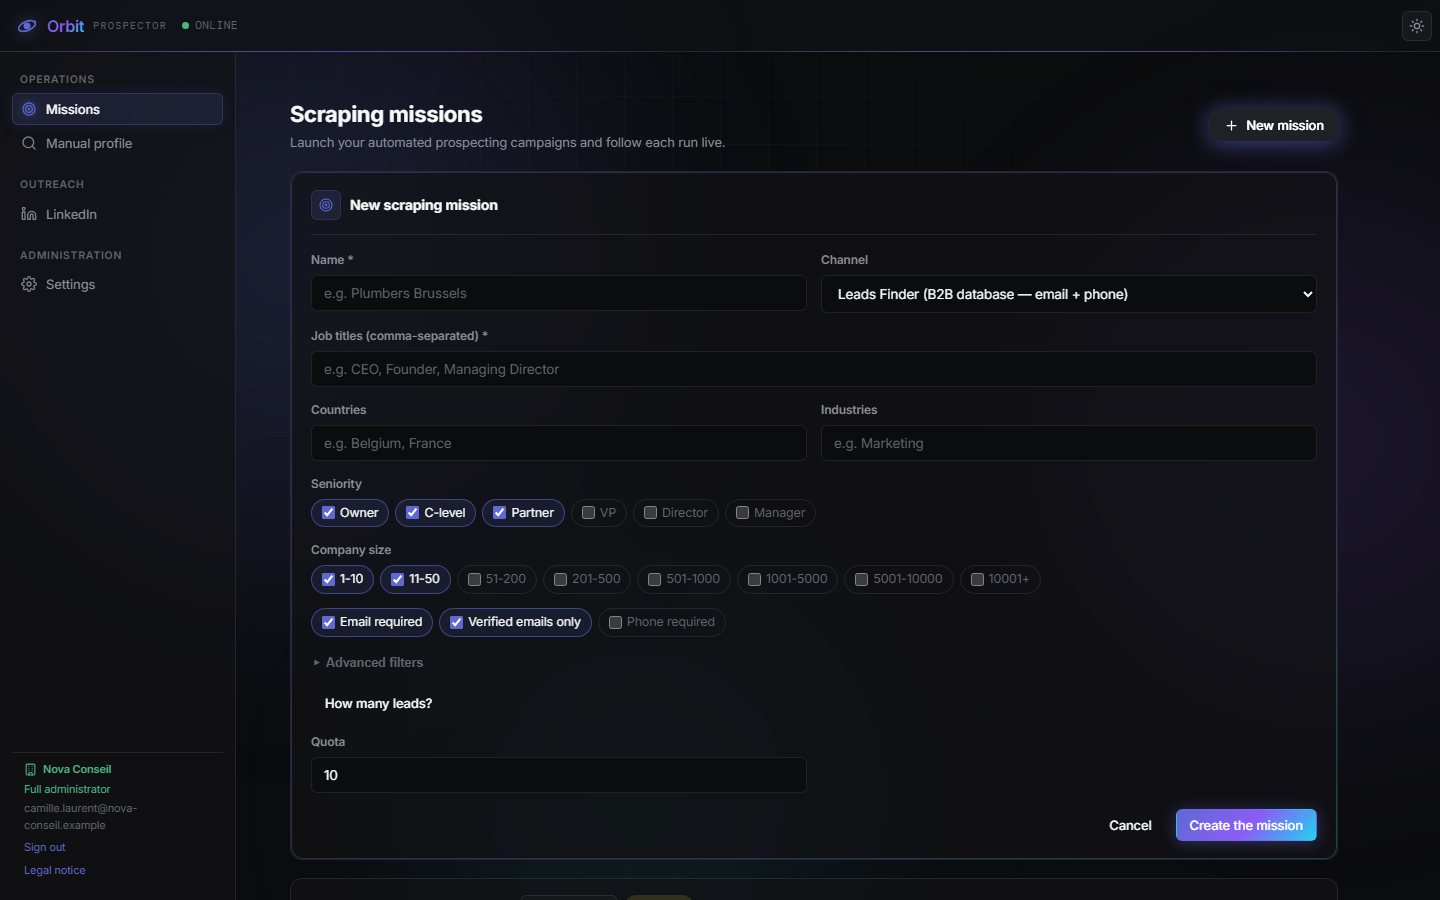Viewport: 1440px width, 900px height.
Task: Uncheck the C-level seniority checkbox
Action: point(412,513)
